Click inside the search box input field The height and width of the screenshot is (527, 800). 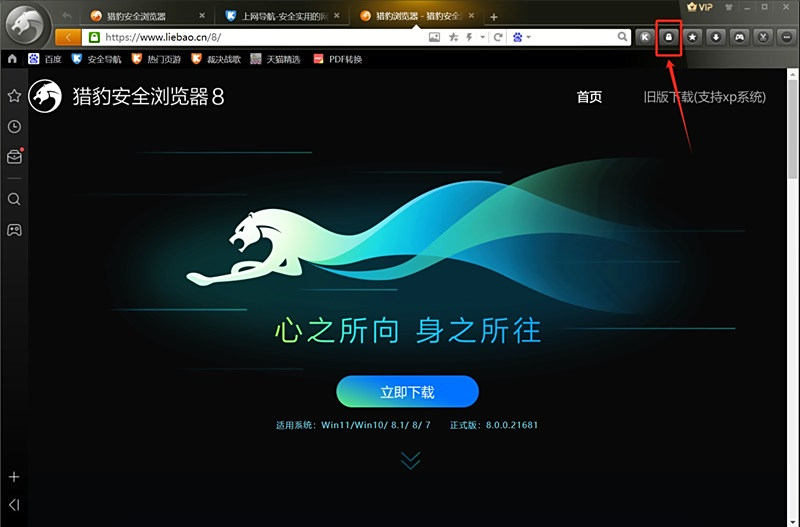point(574,37)
